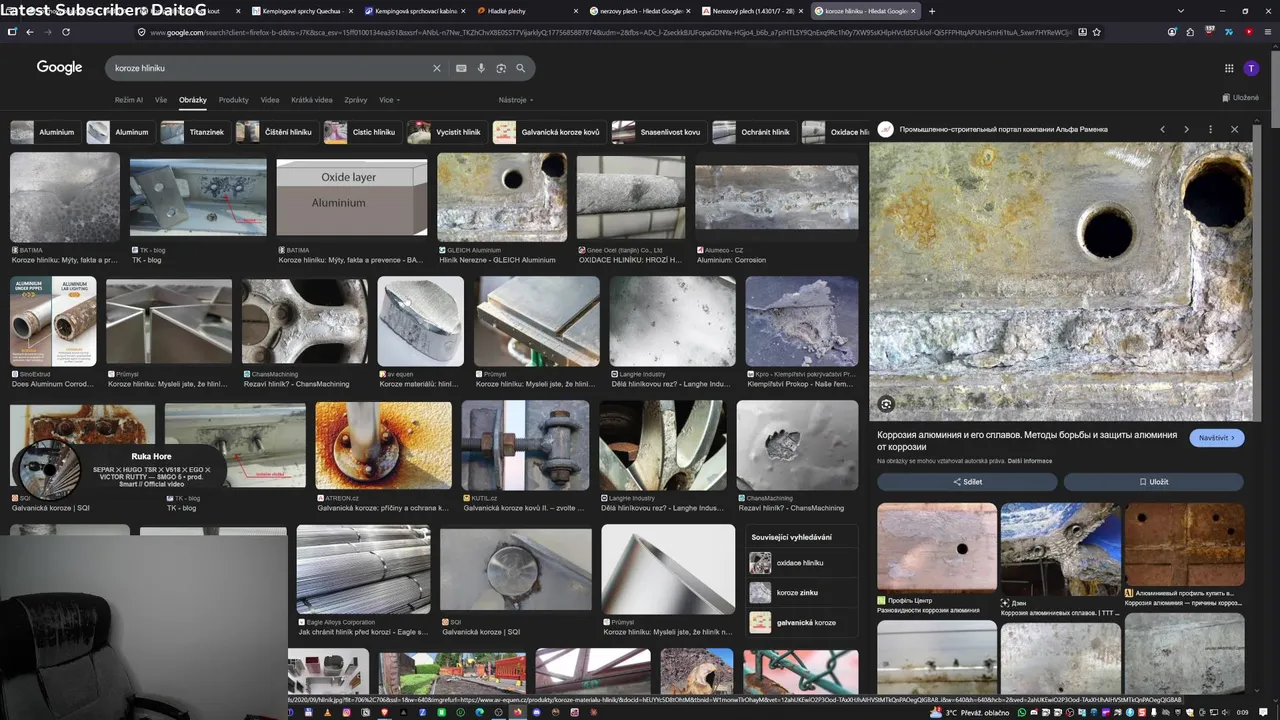Go back with the browser back arrow
1280x720 pixels.
pos(30,32)
